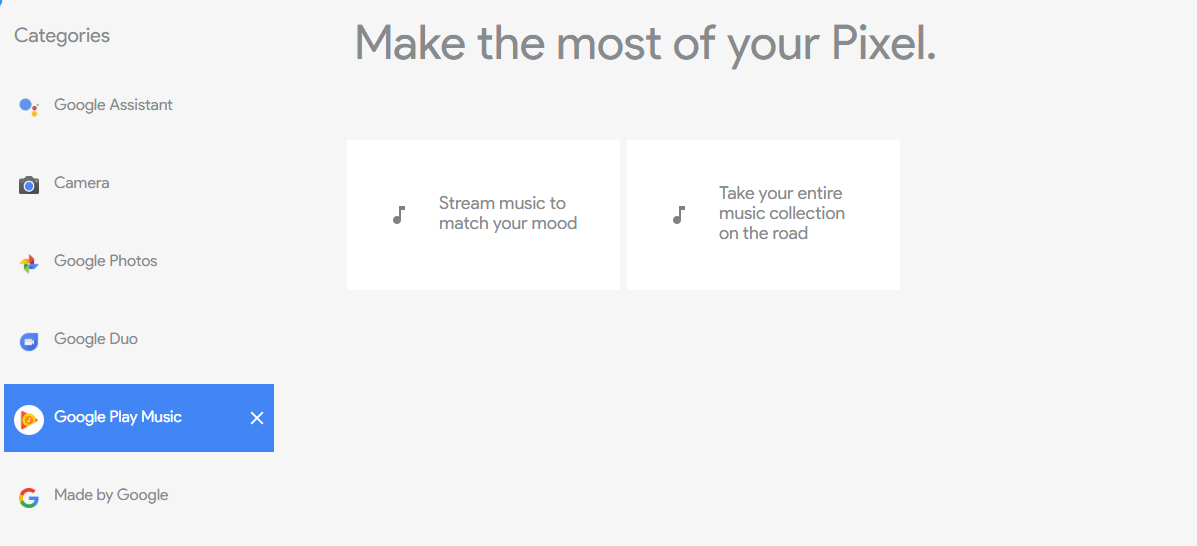Click the music note beside Stream music
Image resolution: width=1197 pixels, height=546 pixels.
tap(398, 215)
